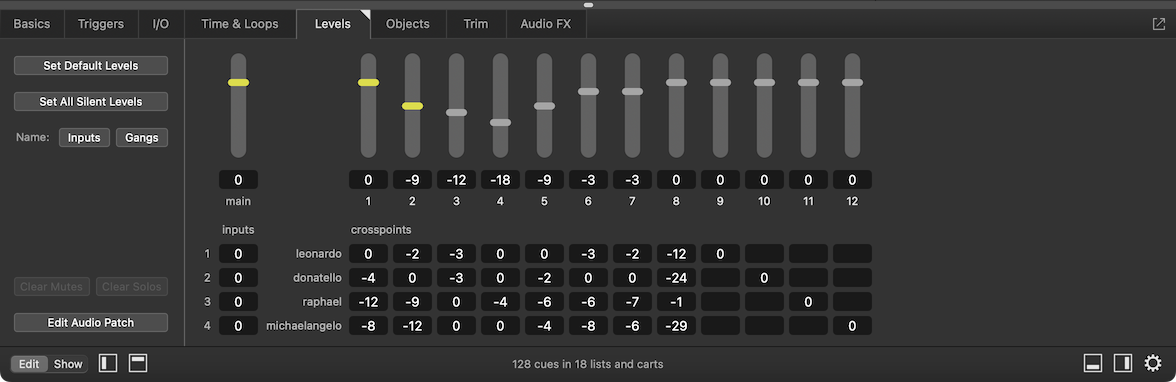Click the michaelangelo input name
Viewport: 1176px width, 382px height.
304,326
